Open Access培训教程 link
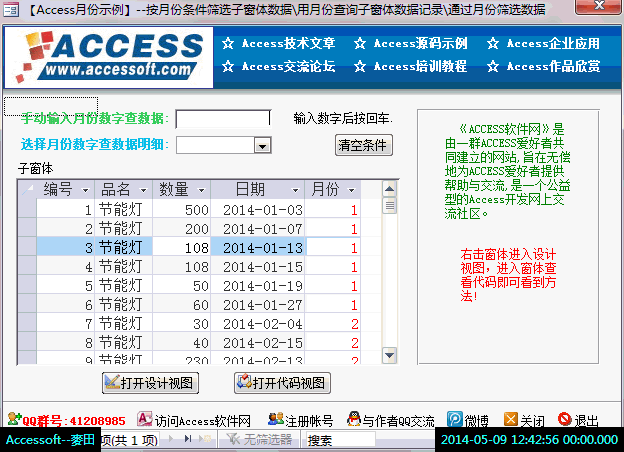Viewport: 624px width, 452px height. (x=421, y=66)
